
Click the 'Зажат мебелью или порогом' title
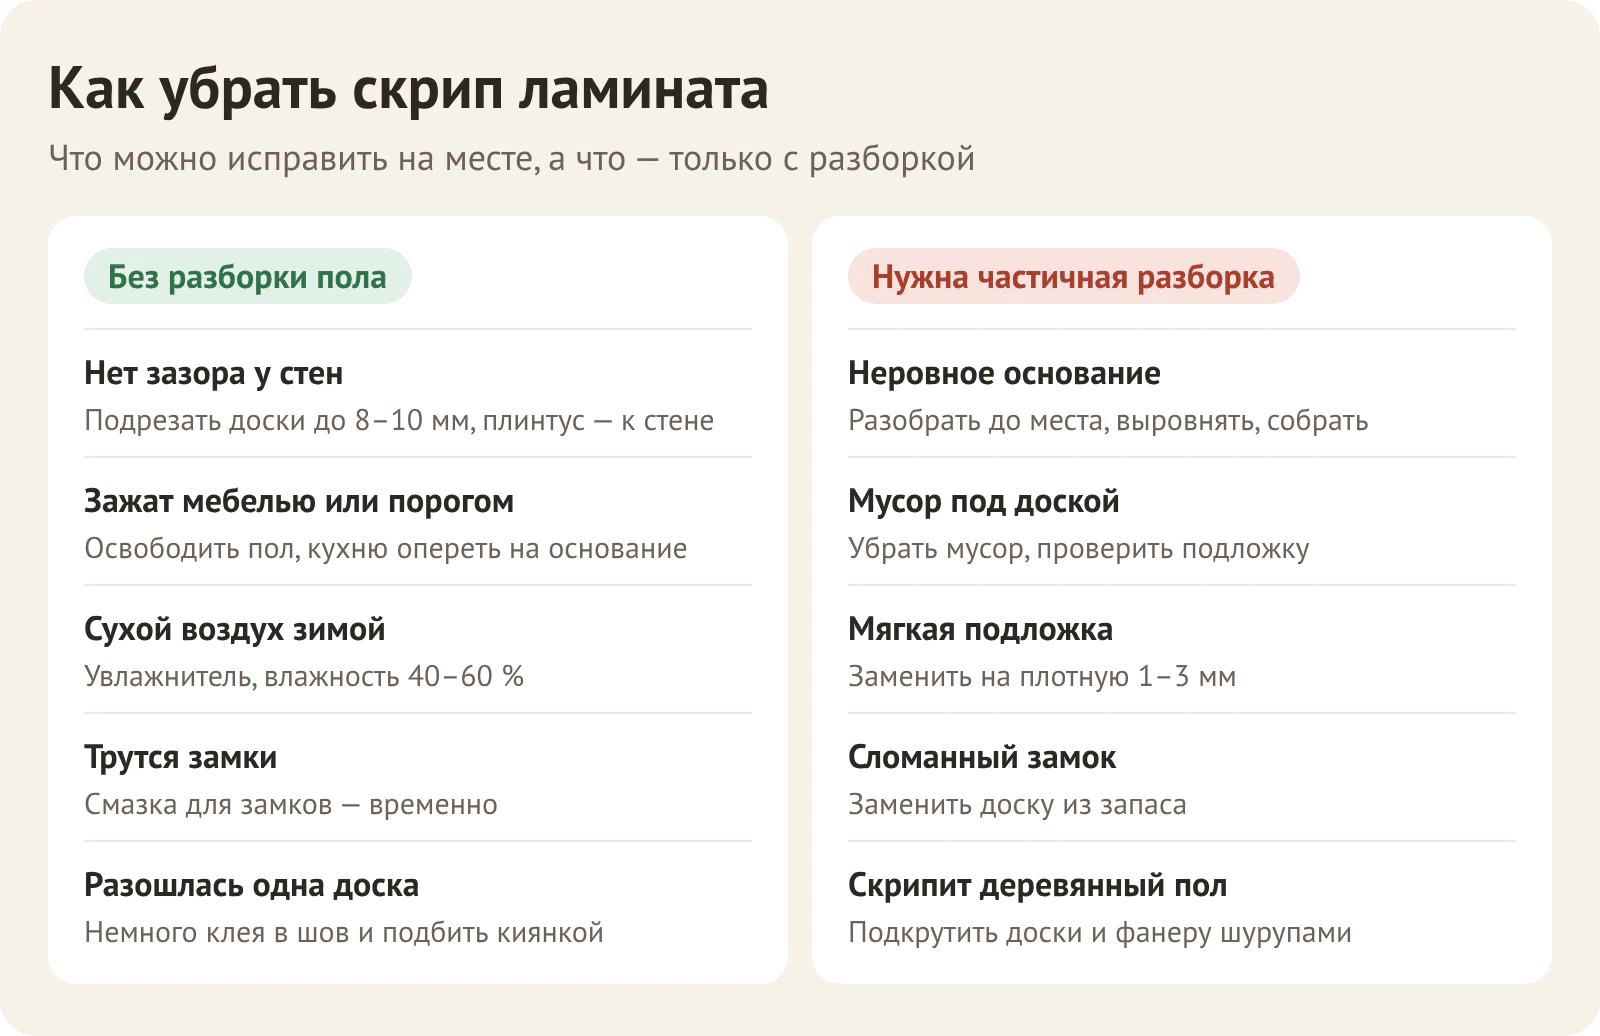[299, 501]
